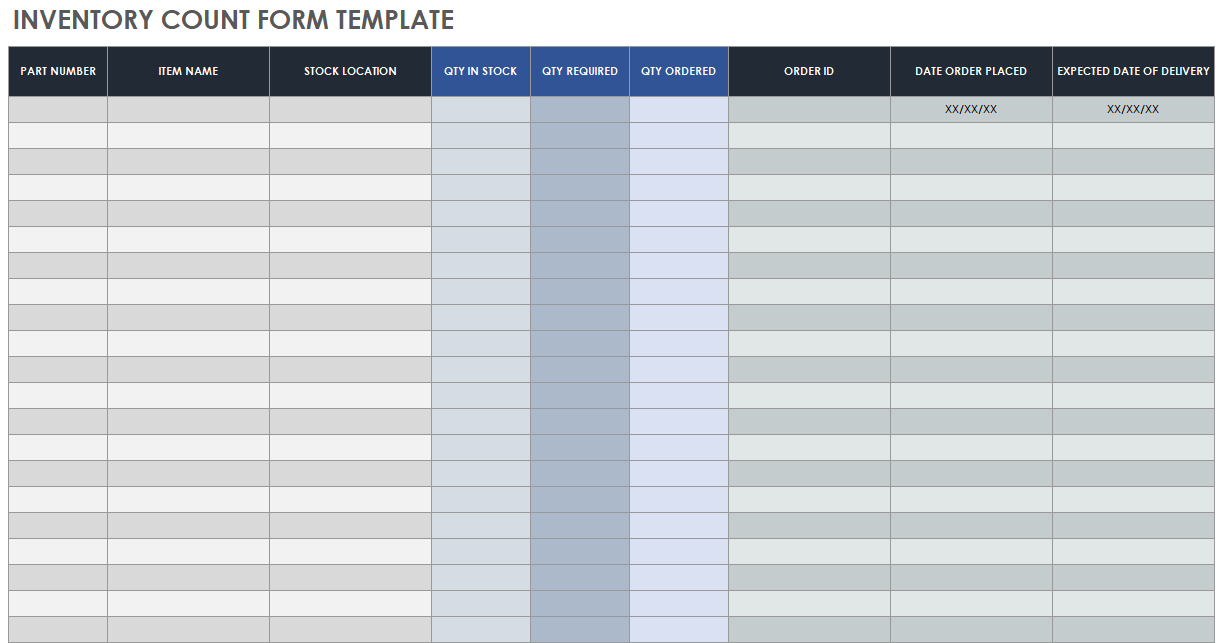Select first empty Part Number cell
1227x643 pixels.
[x=58, y=110]
